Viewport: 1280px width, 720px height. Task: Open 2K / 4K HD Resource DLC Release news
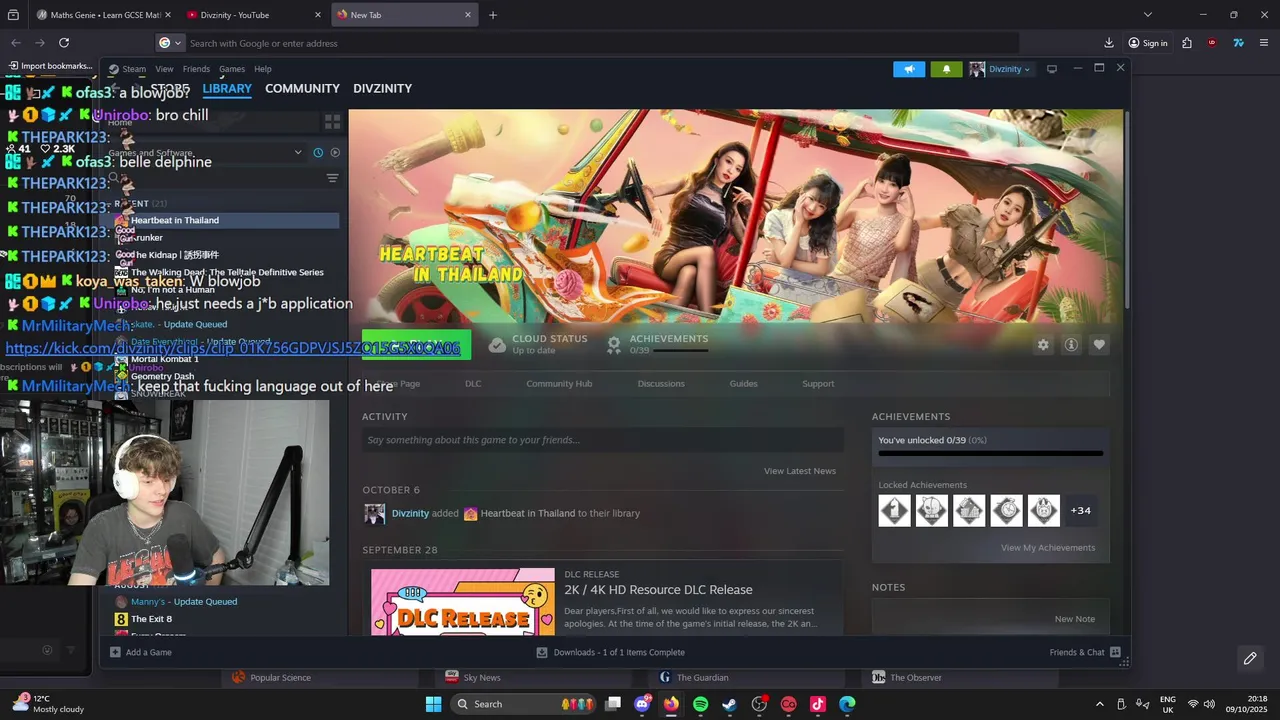tap(658, 590)
